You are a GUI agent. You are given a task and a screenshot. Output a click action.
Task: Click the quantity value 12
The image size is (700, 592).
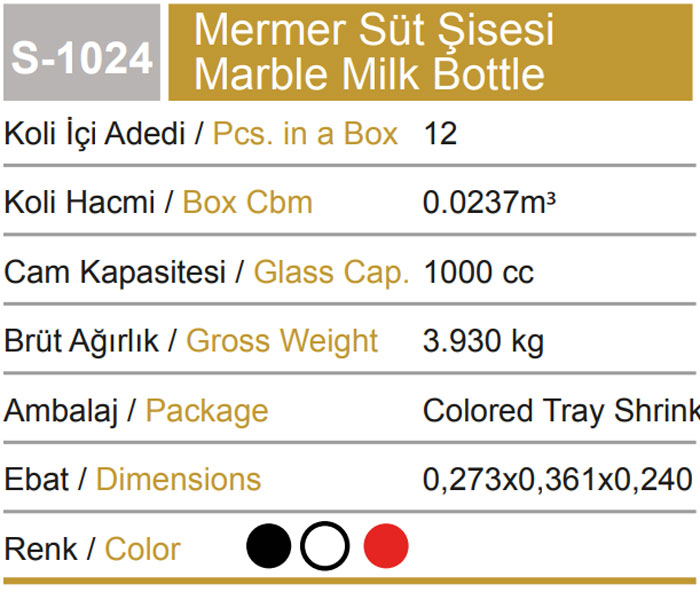click(x=440, y=134)
